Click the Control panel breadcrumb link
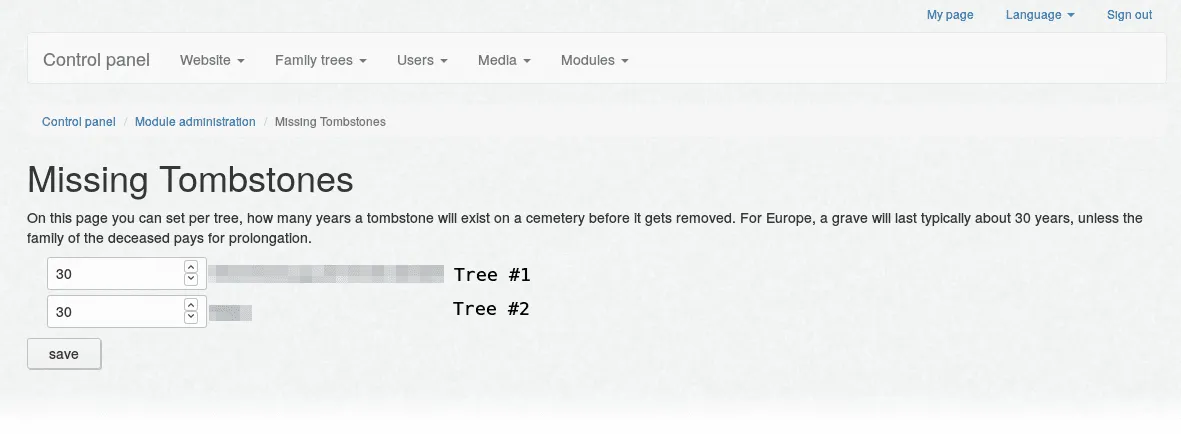Image resolution: width=1181 pixels, height=434 pixels. click(79, 122)
